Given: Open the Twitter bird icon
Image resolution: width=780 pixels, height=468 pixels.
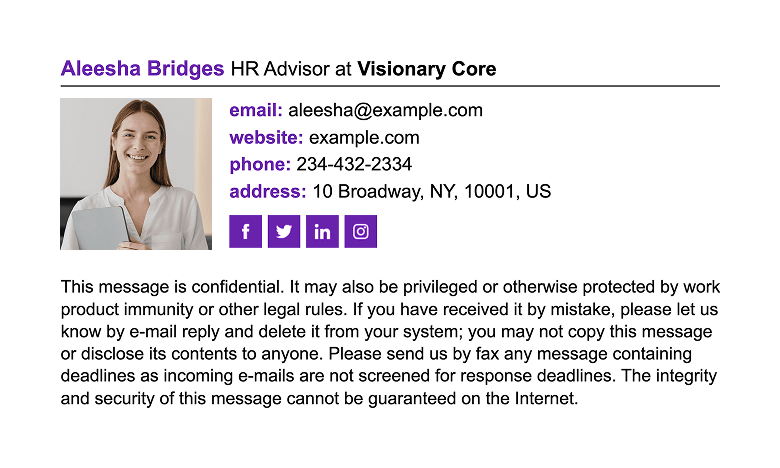Looking at the screenshot, I should click(284, 231).
